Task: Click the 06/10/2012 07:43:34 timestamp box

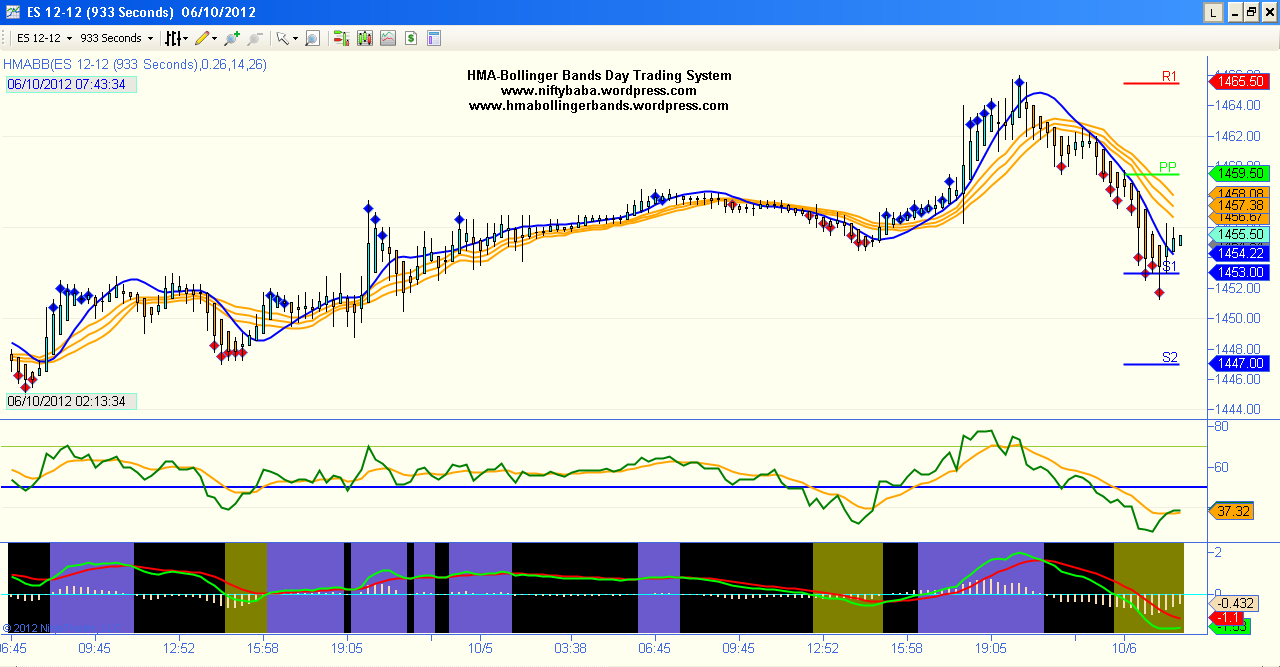Action: [x=70, y=84]
